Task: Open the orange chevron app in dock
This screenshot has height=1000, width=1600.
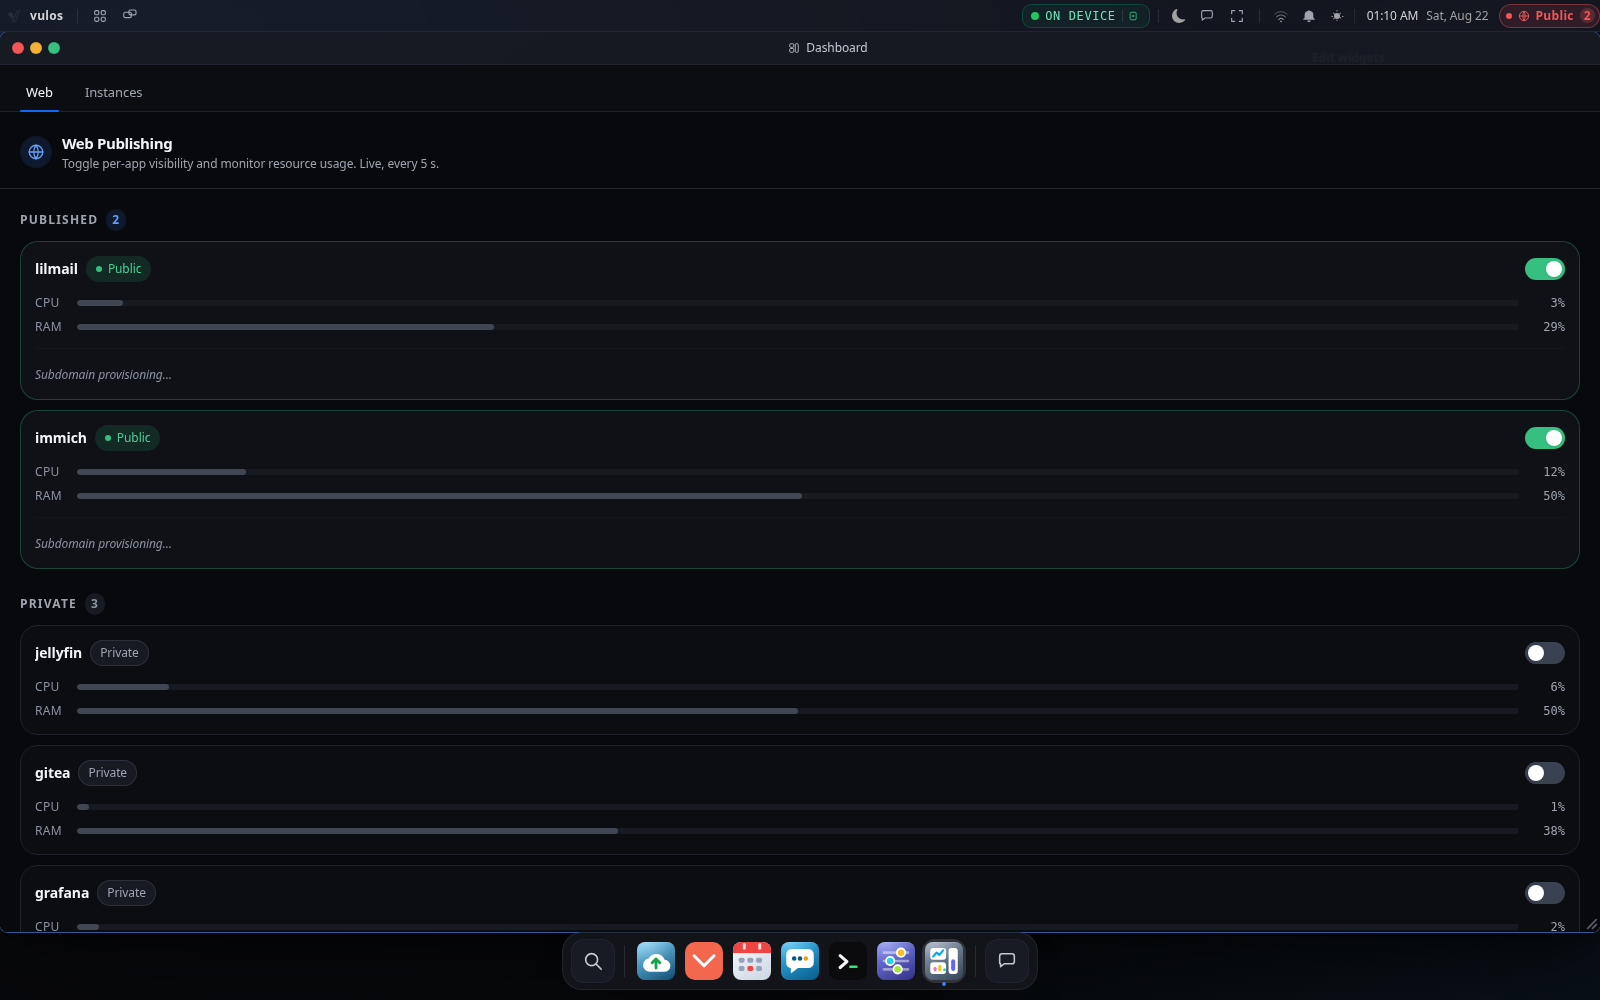Action: coord(704,961)
